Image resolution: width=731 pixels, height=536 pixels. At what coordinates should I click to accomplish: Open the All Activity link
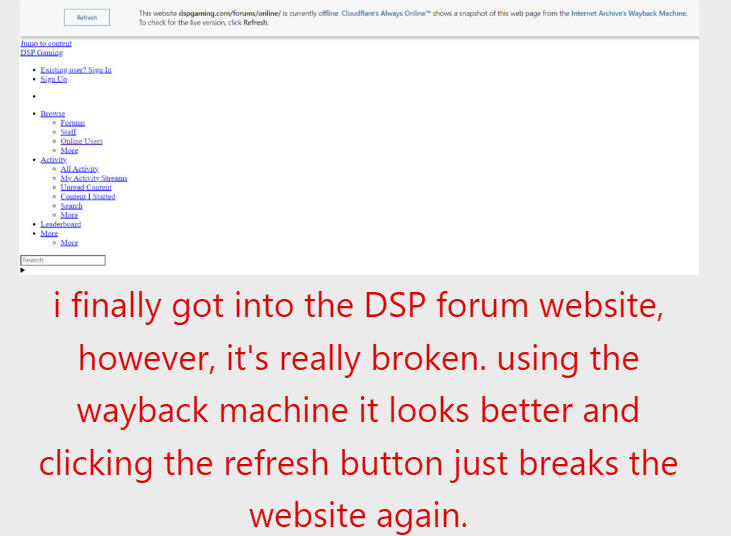tap(79, 169)
